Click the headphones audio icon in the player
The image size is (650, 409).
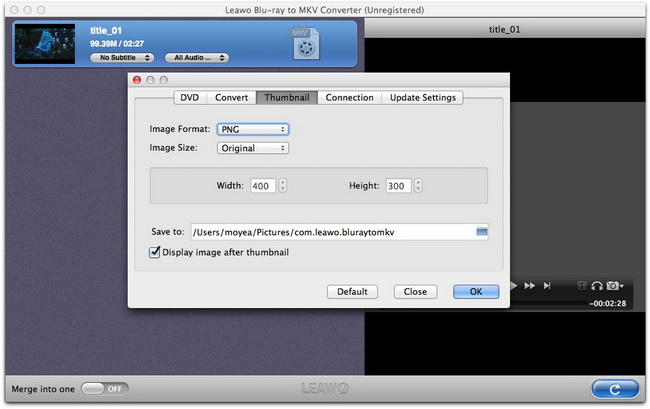pos(597,286)
